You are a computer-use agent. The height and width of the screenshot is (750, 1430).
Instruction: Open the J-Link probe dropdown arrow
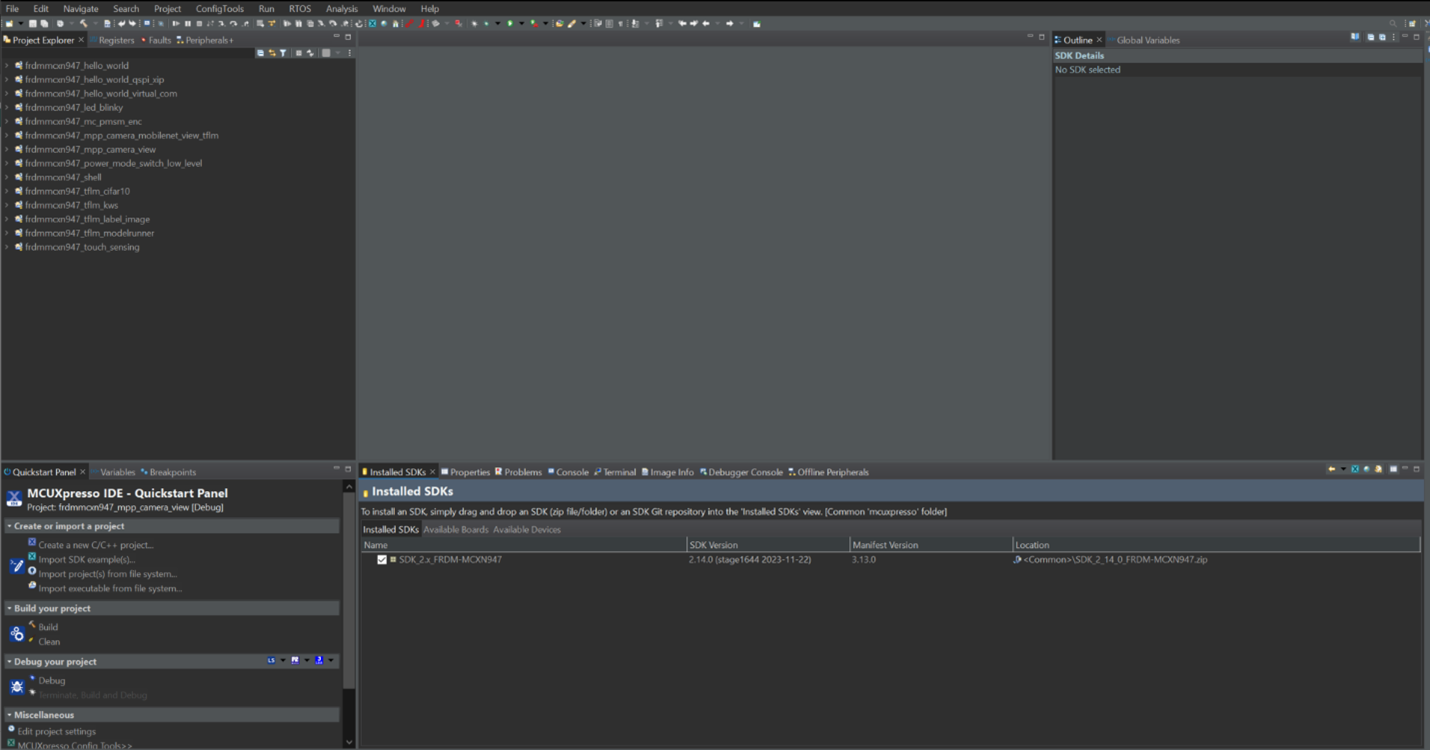[x=331, y=660]
